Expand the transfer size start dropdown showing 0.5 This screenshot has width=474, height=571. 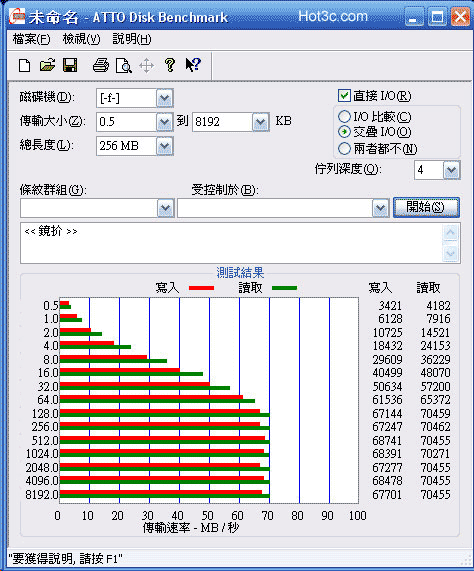(x=165, y=122)
